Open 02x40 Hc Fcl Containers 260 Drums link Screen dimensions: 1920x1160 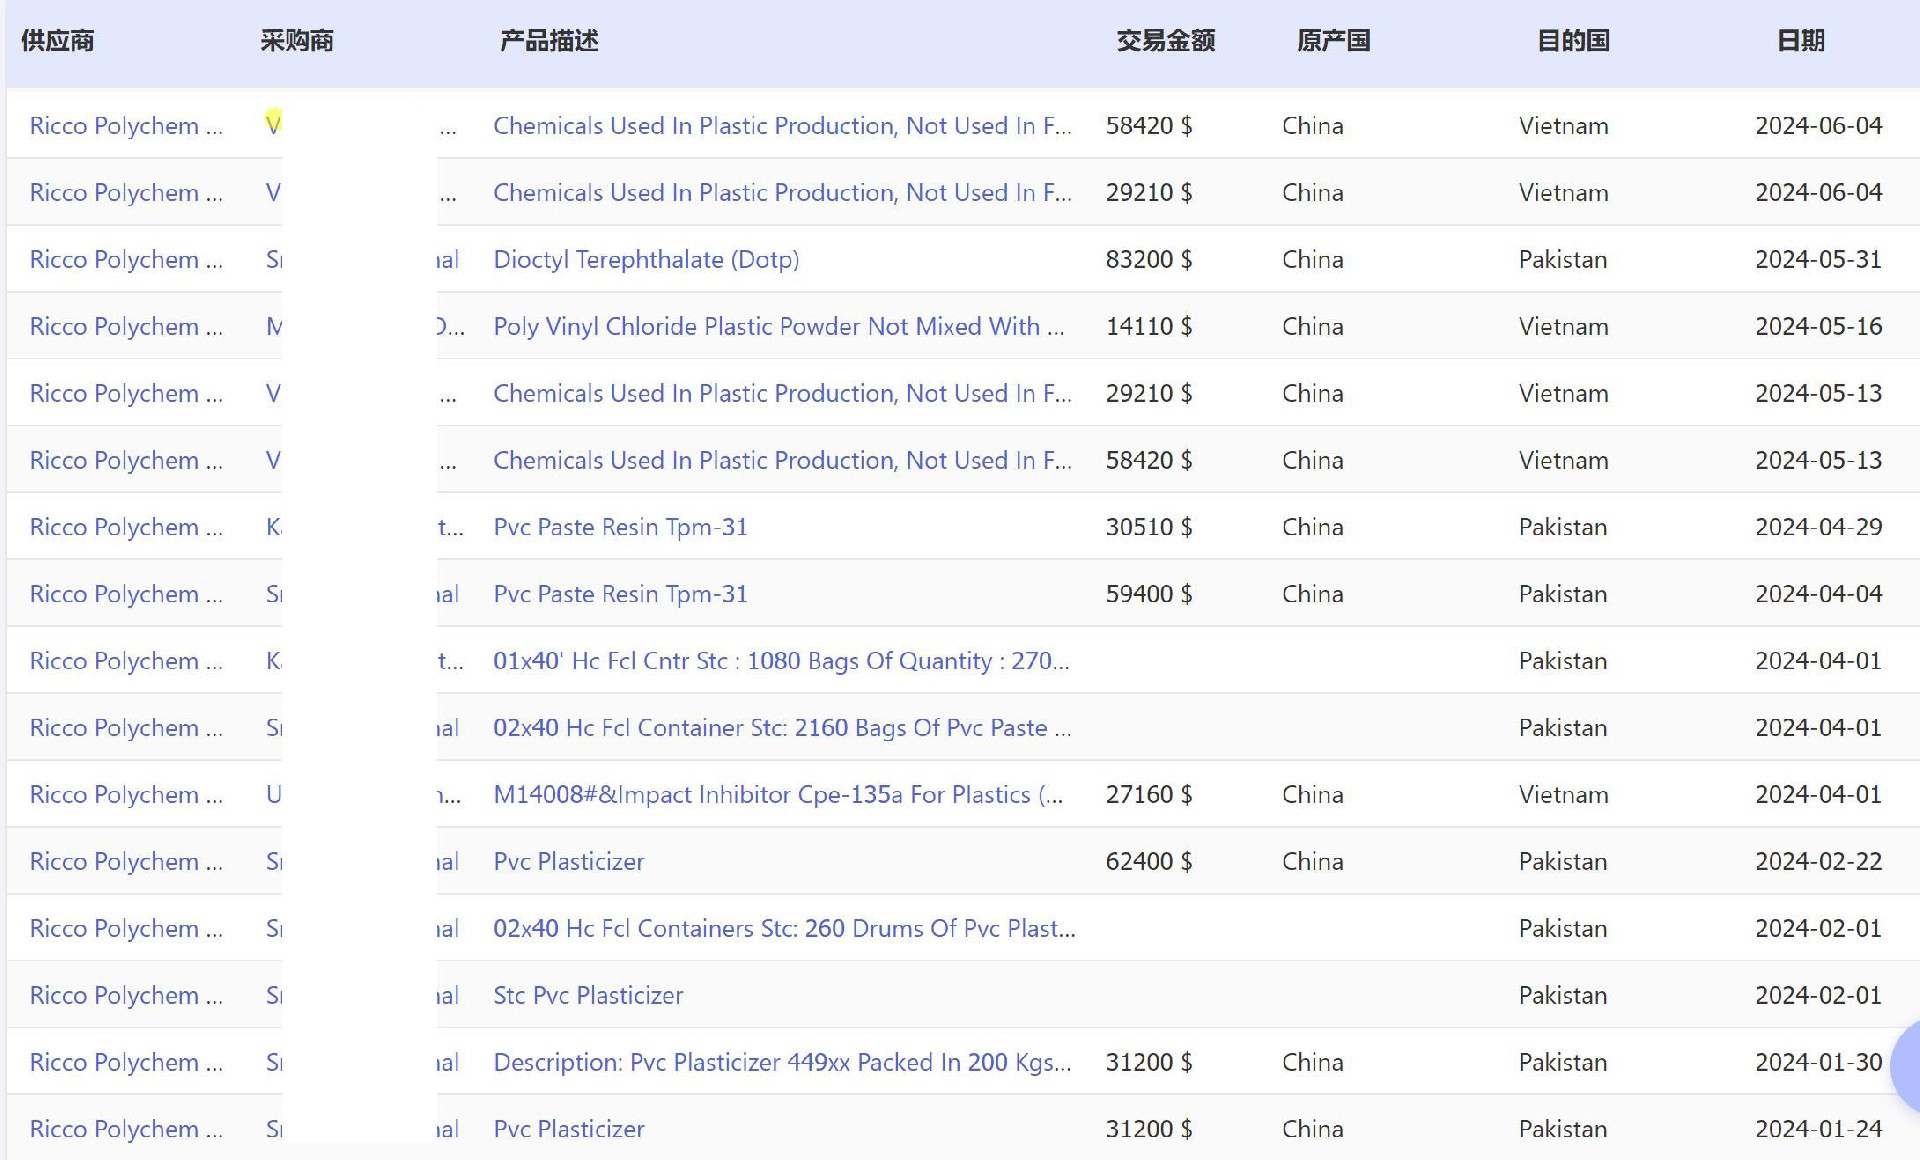click(x=784, y=929)
